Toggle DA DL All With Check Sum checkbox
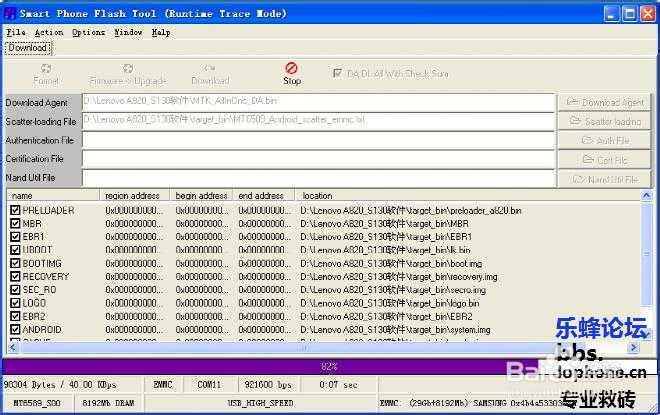The width and height of the screenshot is (660, 415). 337,74
